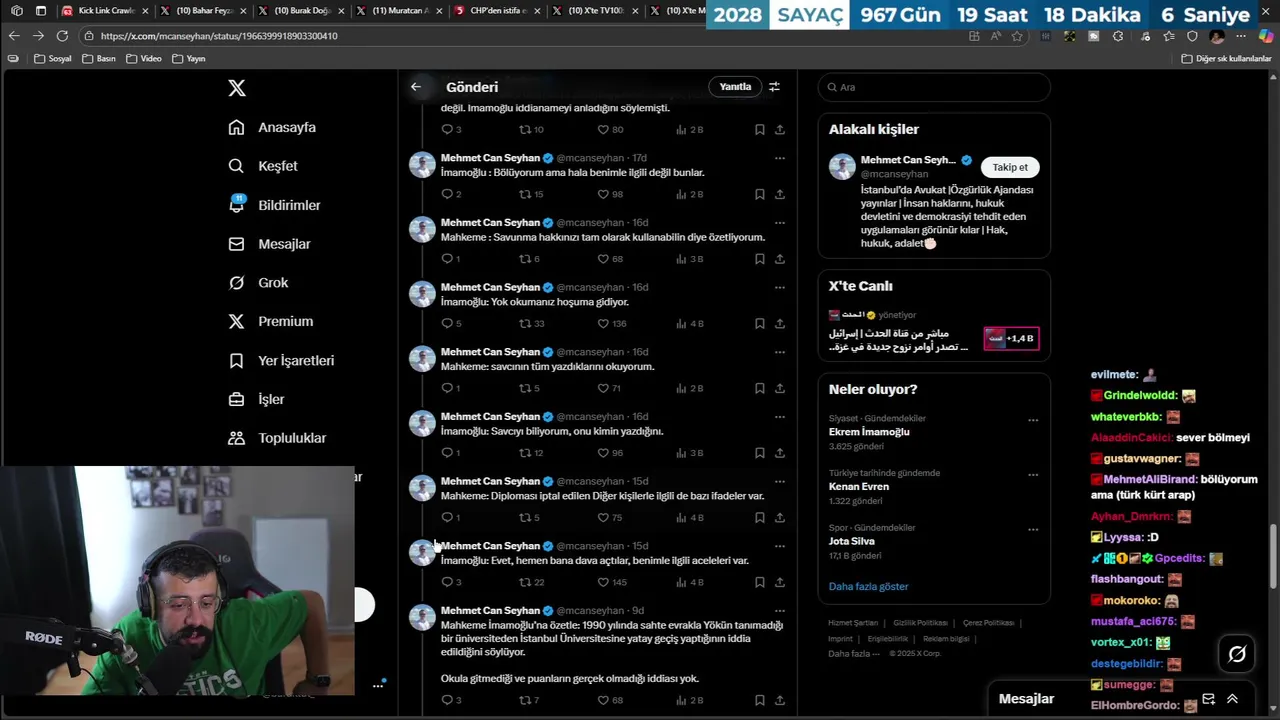1280x720 pixels.
Task: View analytics of 'Savcıyı biliyorum' post
Action: [x=690, y=453]
